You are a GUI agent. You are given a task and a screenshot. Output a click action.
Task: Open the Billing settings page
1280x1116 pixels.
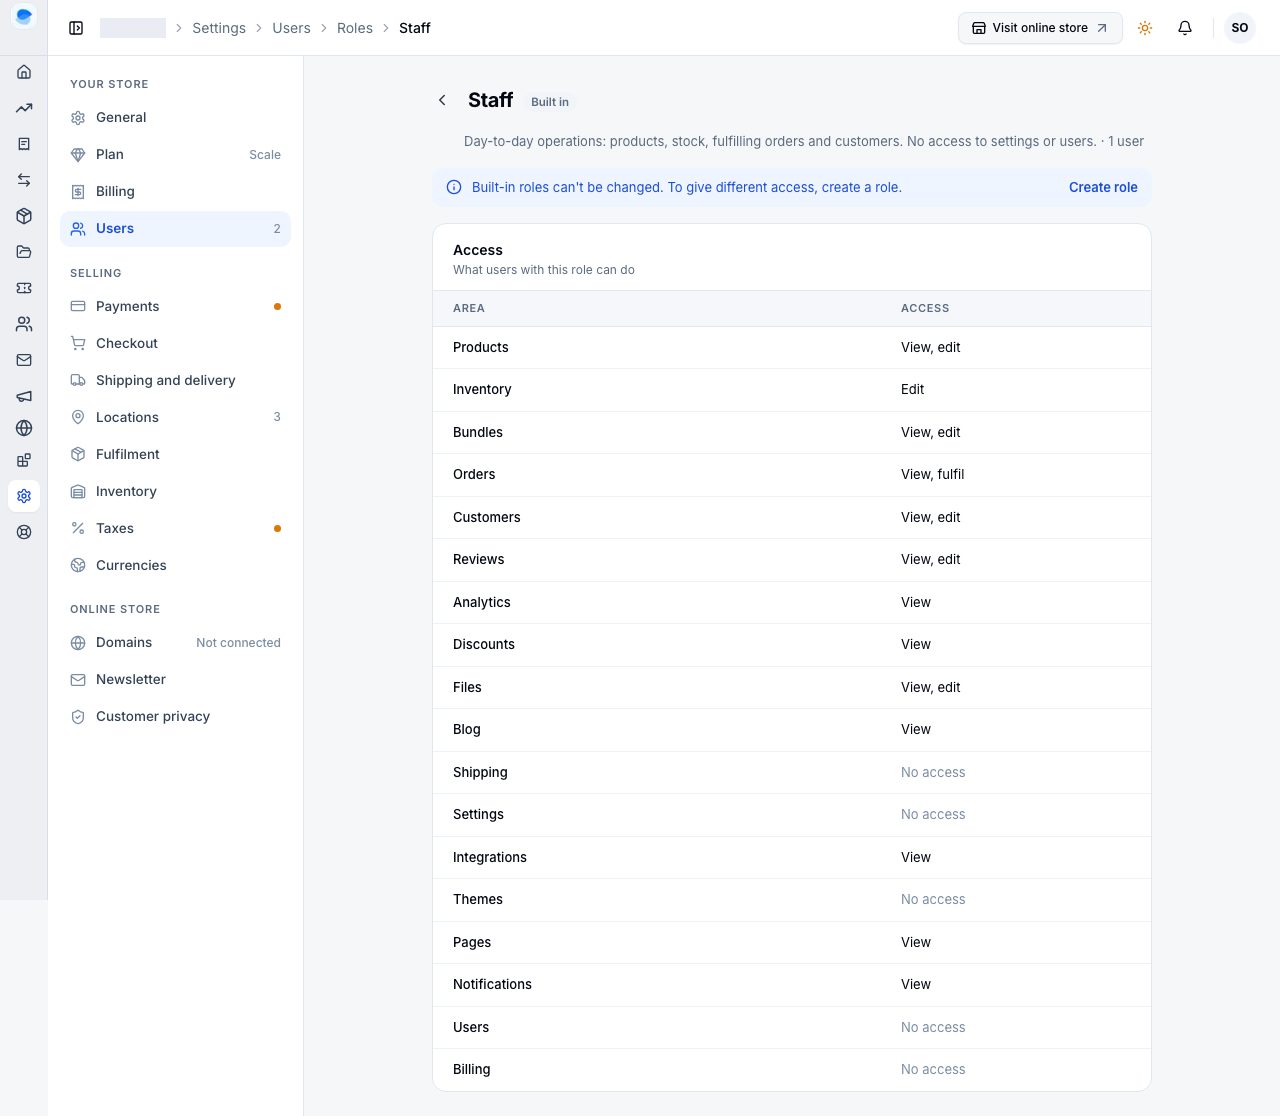point(176,192)
